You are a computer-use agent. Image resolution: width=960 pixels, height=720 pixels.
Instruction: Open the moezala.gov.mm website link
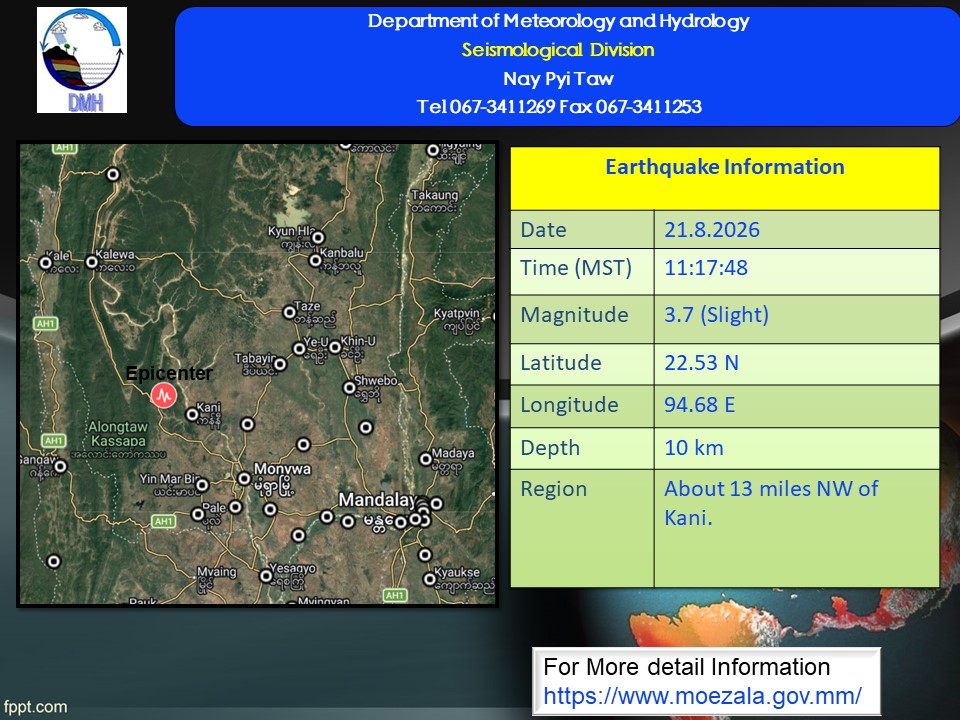pos(702,696)
